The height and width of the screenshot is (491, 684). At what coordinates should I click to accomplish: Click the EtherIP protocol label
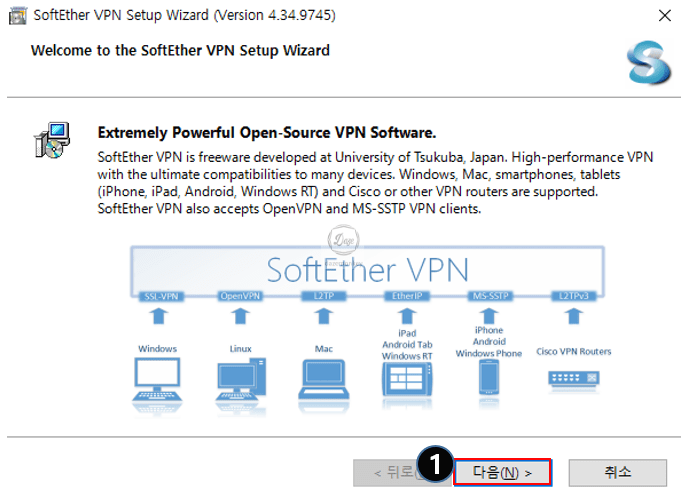[407, 296]
